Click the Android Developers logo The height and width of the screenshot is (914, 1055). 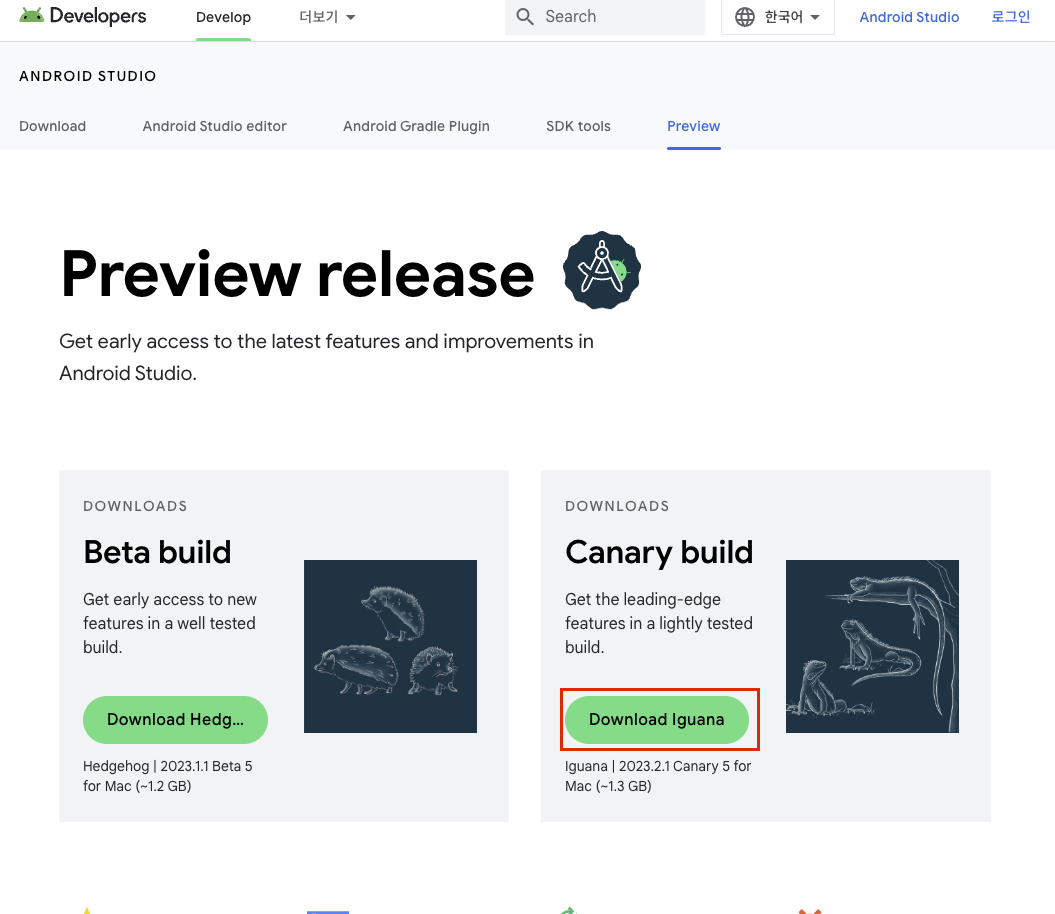83,15
